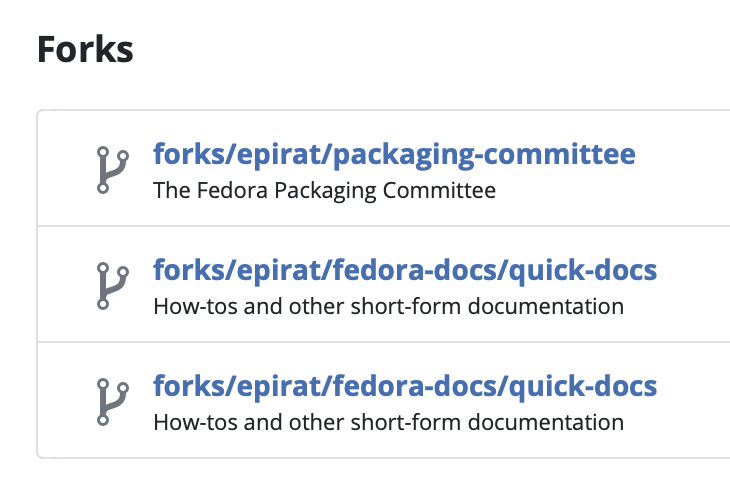
Task: Click the fork icon in the last row
Action: pyautogui.click(x=113, y=402)
